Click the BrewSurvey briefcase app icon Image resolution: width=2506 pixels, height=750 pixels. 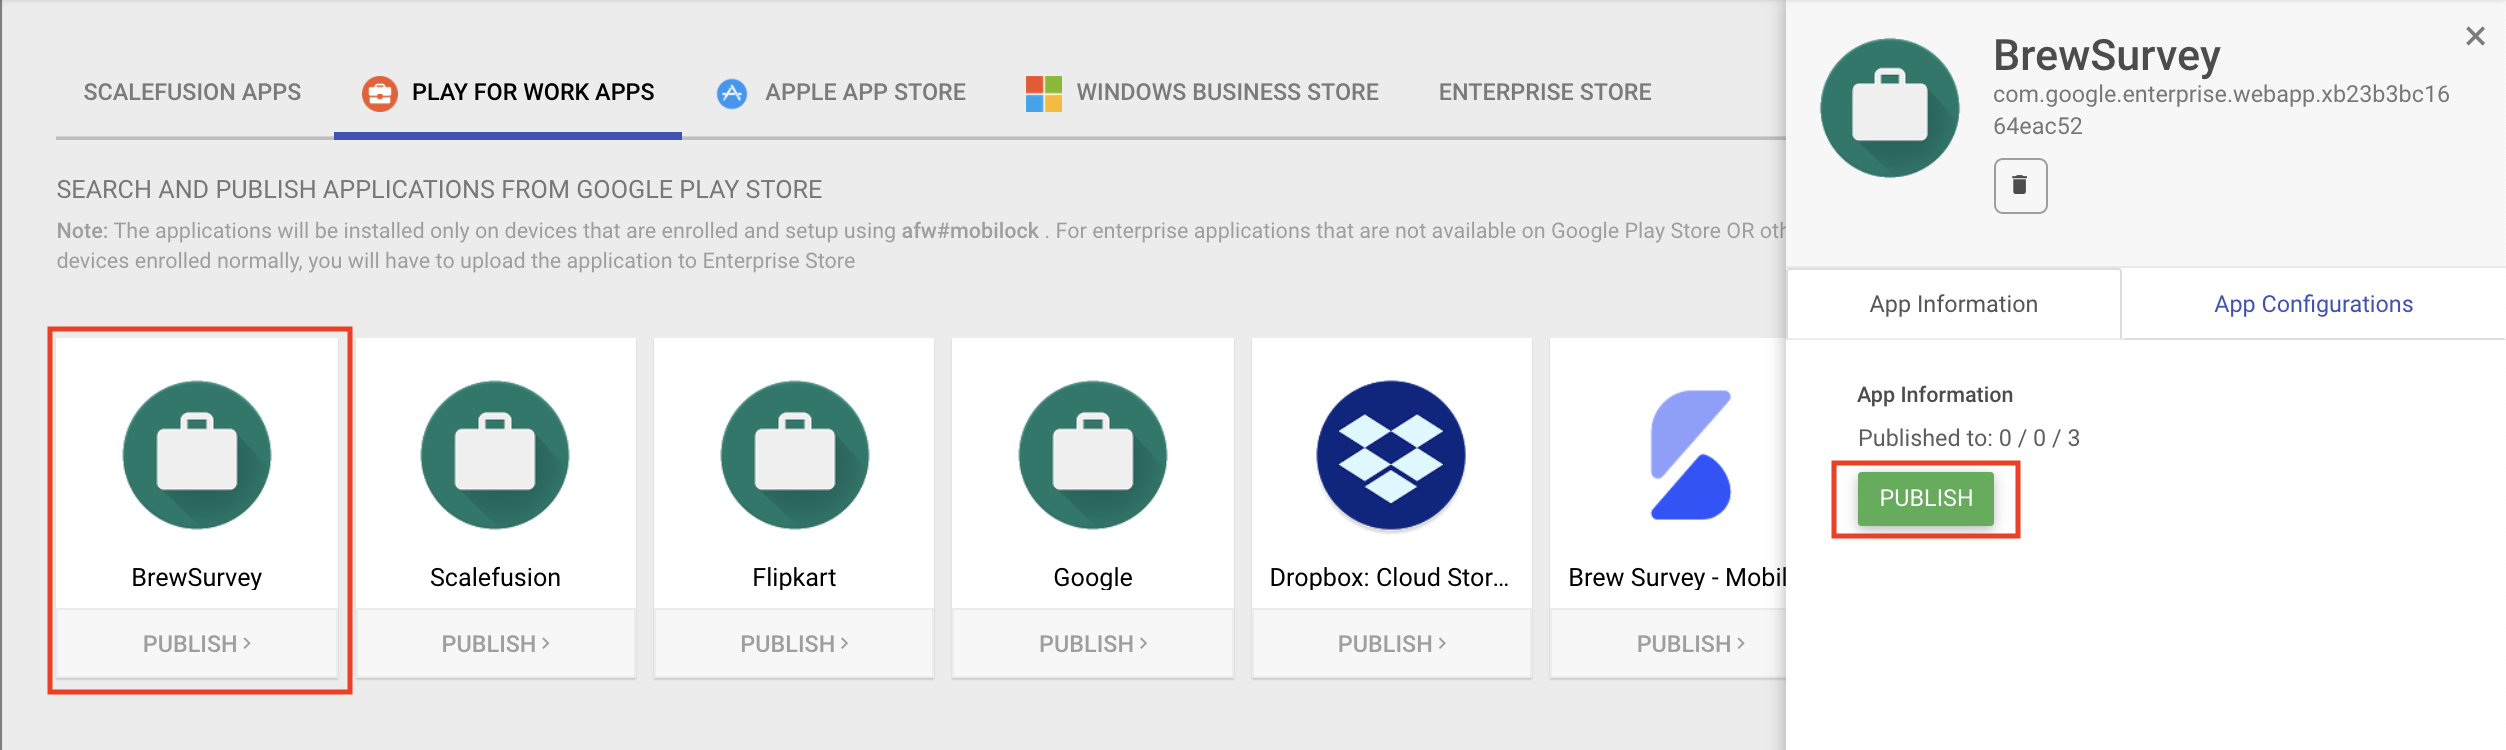(x=197, y=455)
